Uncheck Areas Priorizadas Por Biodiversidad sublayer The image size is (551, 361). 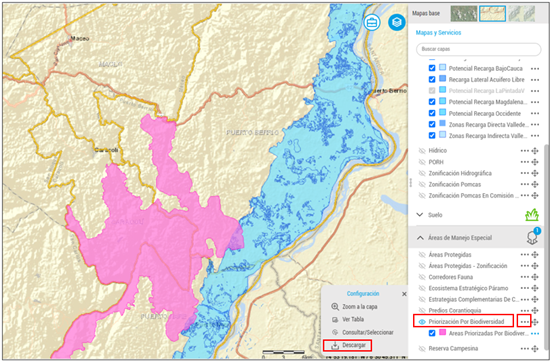432,333
